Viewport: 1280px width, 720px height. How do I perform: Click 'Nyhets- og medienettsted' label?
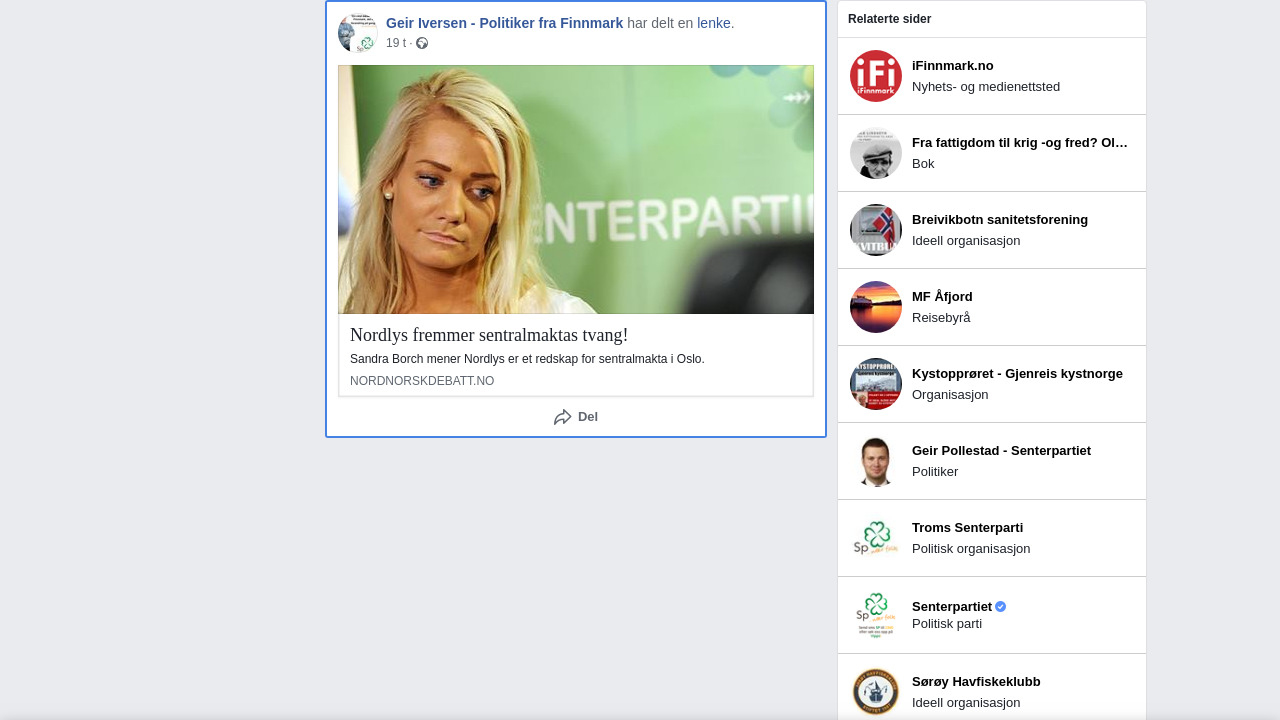(986, 87)
